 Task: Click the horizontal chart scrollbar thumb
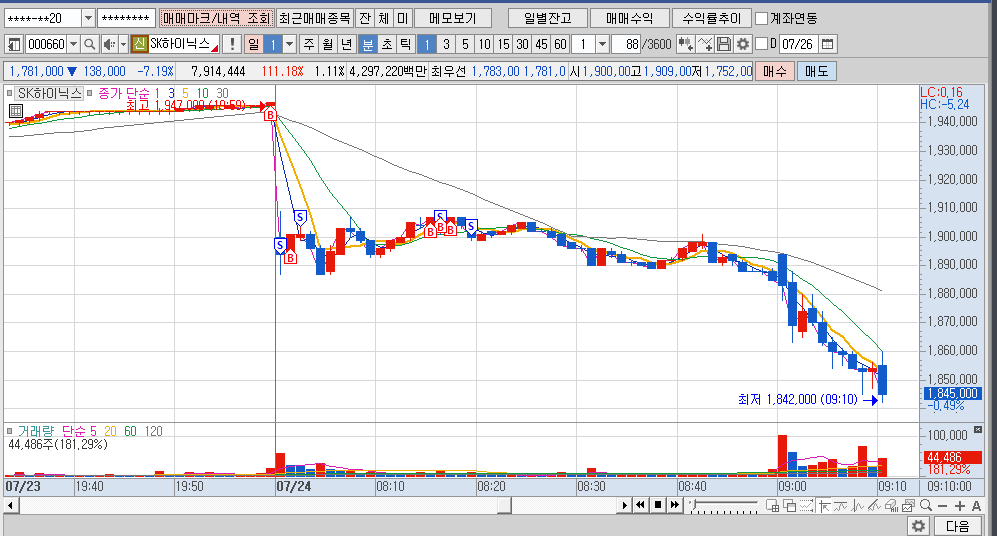point(505,505)
